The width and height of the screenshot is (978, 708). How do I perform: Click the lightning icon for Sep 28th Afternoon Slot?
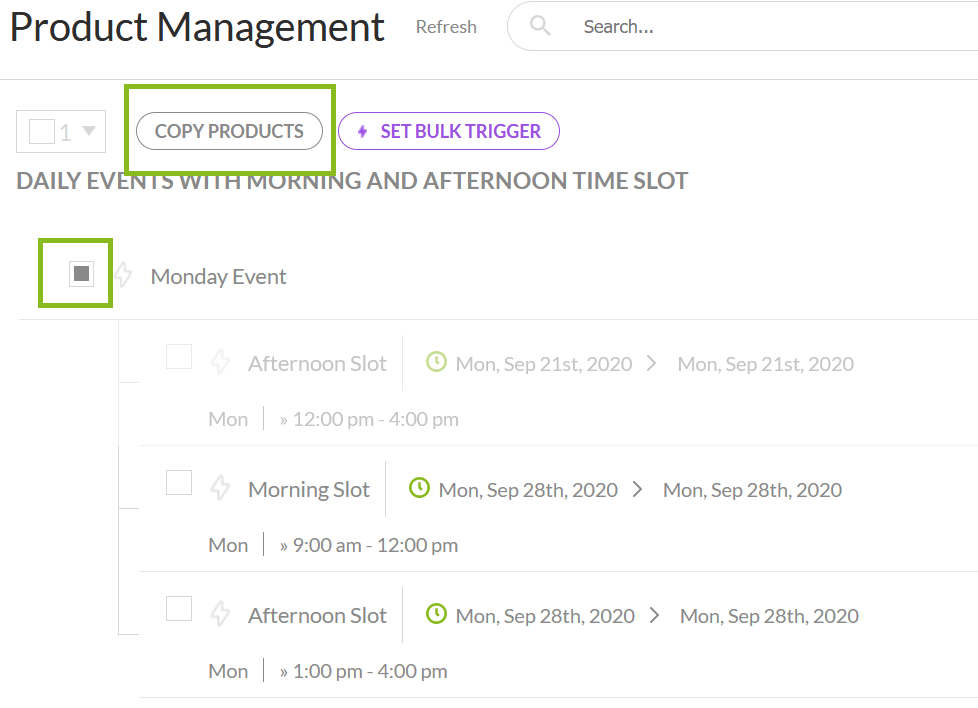[220, 615]
